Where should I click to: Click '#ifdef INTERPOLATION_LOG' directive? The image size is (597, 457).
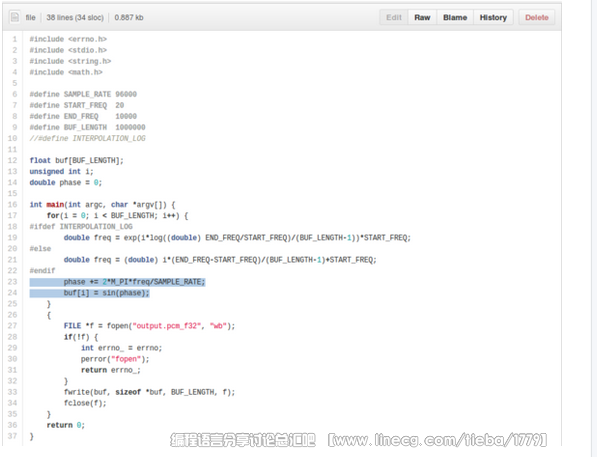point(81,227)
